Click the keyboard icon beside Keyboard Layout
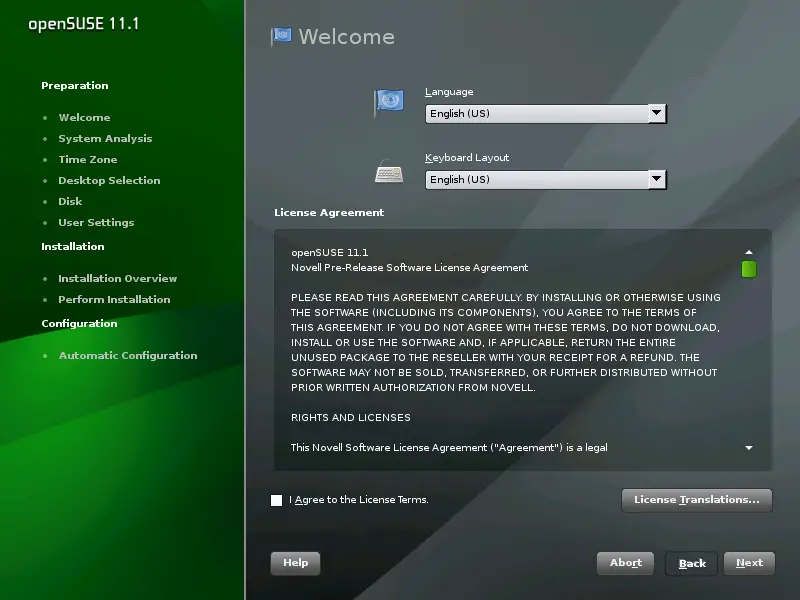 click(x=388, y=171)
